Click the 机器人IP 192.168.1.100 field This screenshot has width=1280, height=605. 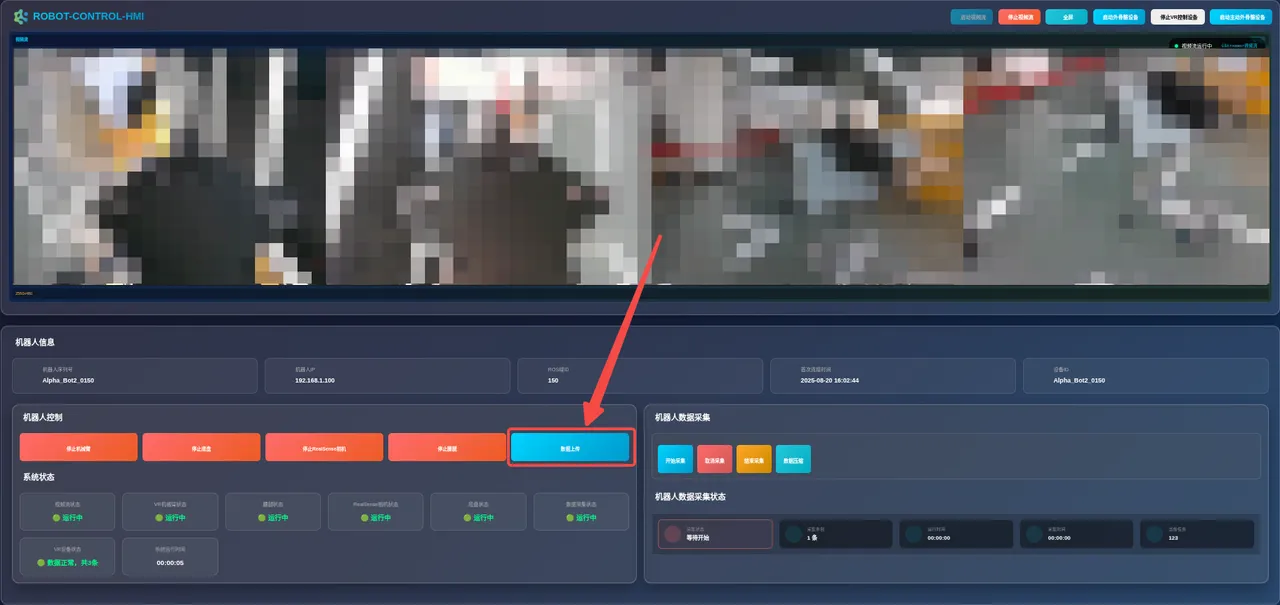[388, 375]
